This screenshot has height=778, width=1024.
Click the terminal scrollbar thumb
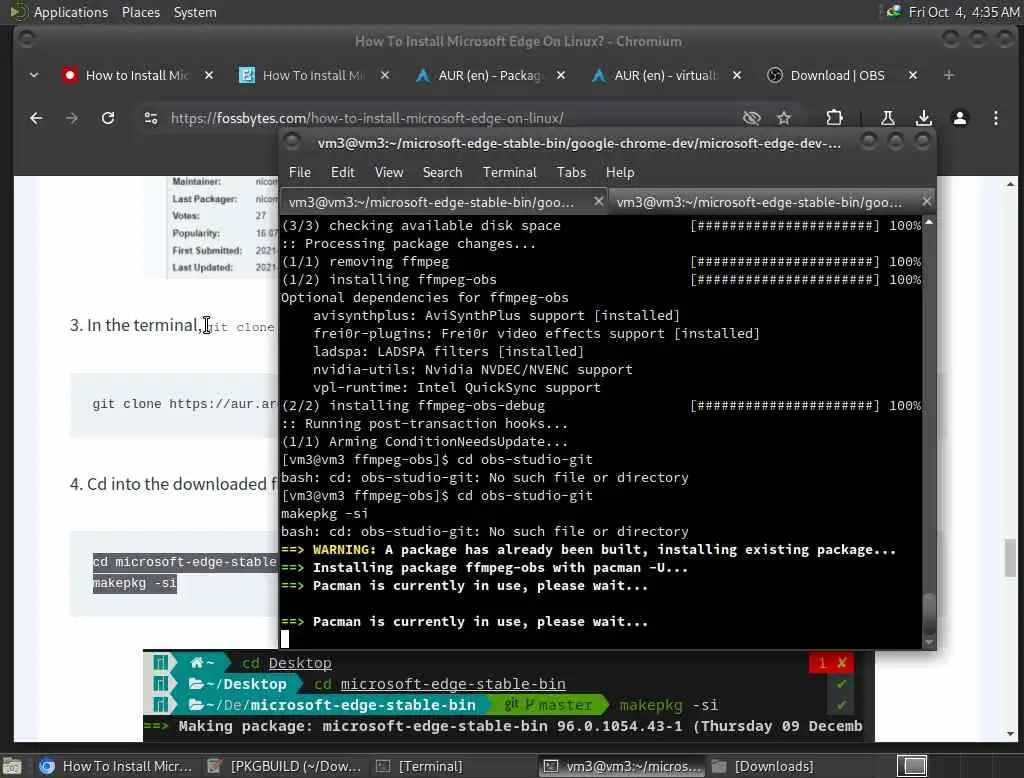point(929,613)
